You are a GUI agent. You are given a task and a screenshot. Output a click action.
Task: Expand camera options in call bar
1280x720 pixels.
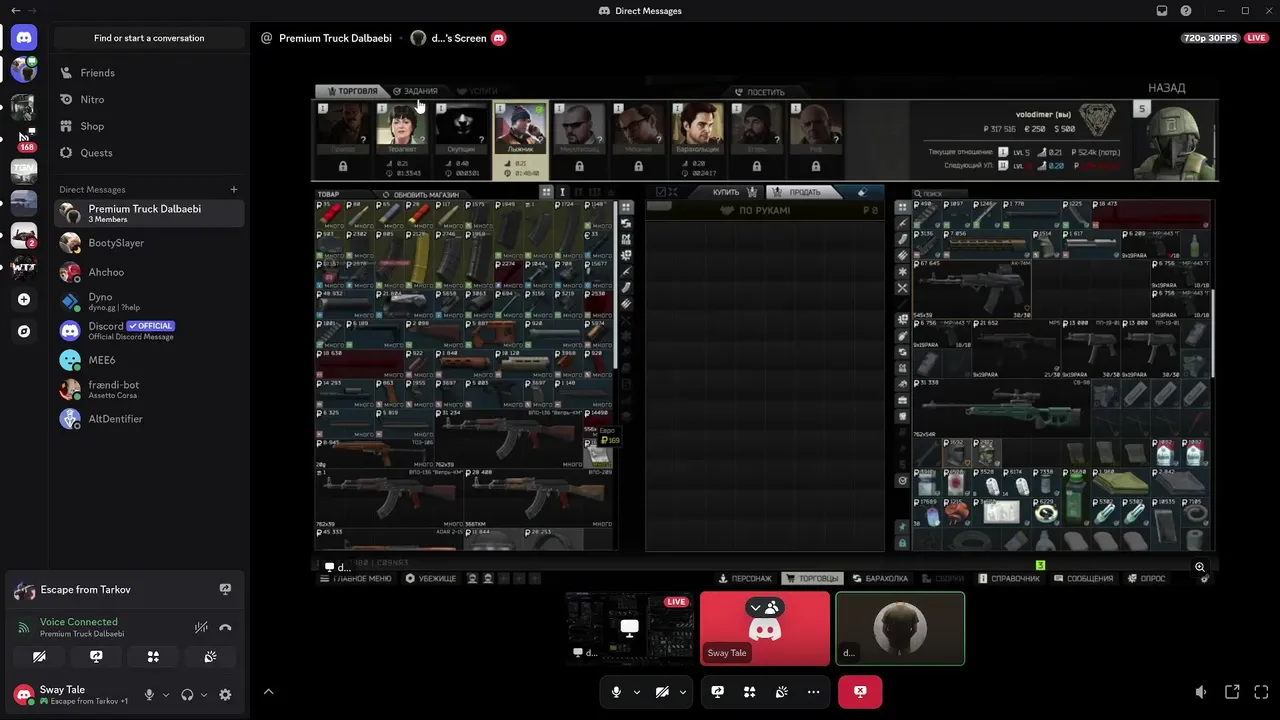pos(683,692)
